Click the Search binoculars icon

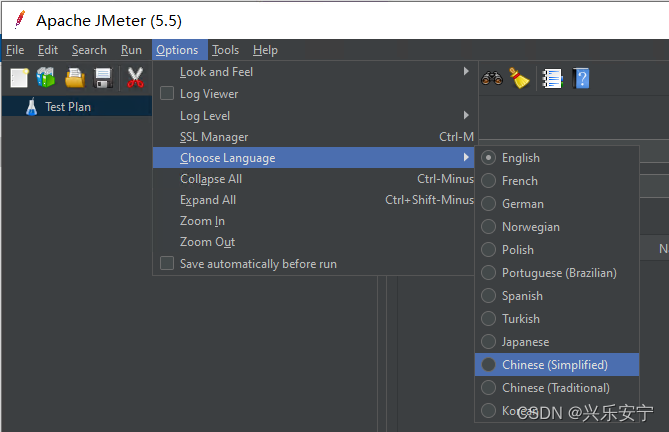click(492, 78)
